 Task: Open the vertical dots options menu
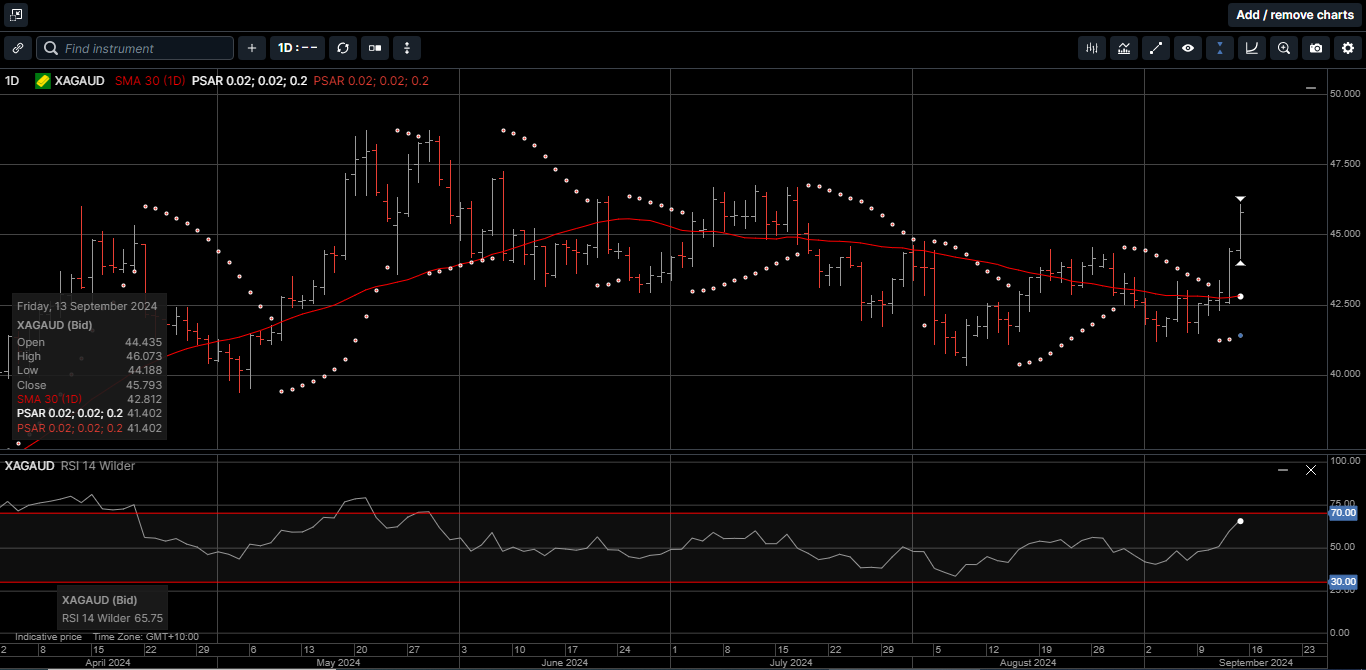407,48
